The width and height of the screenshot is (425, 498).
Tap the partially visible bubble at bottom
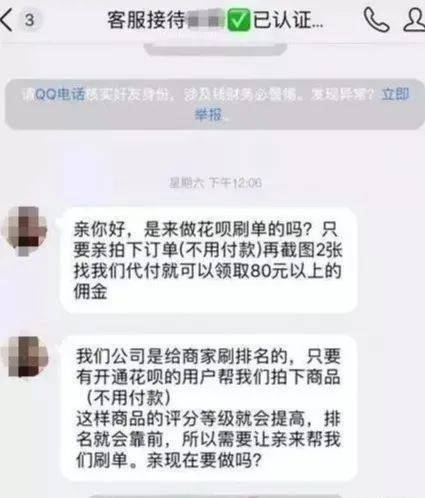click(215, 496)
